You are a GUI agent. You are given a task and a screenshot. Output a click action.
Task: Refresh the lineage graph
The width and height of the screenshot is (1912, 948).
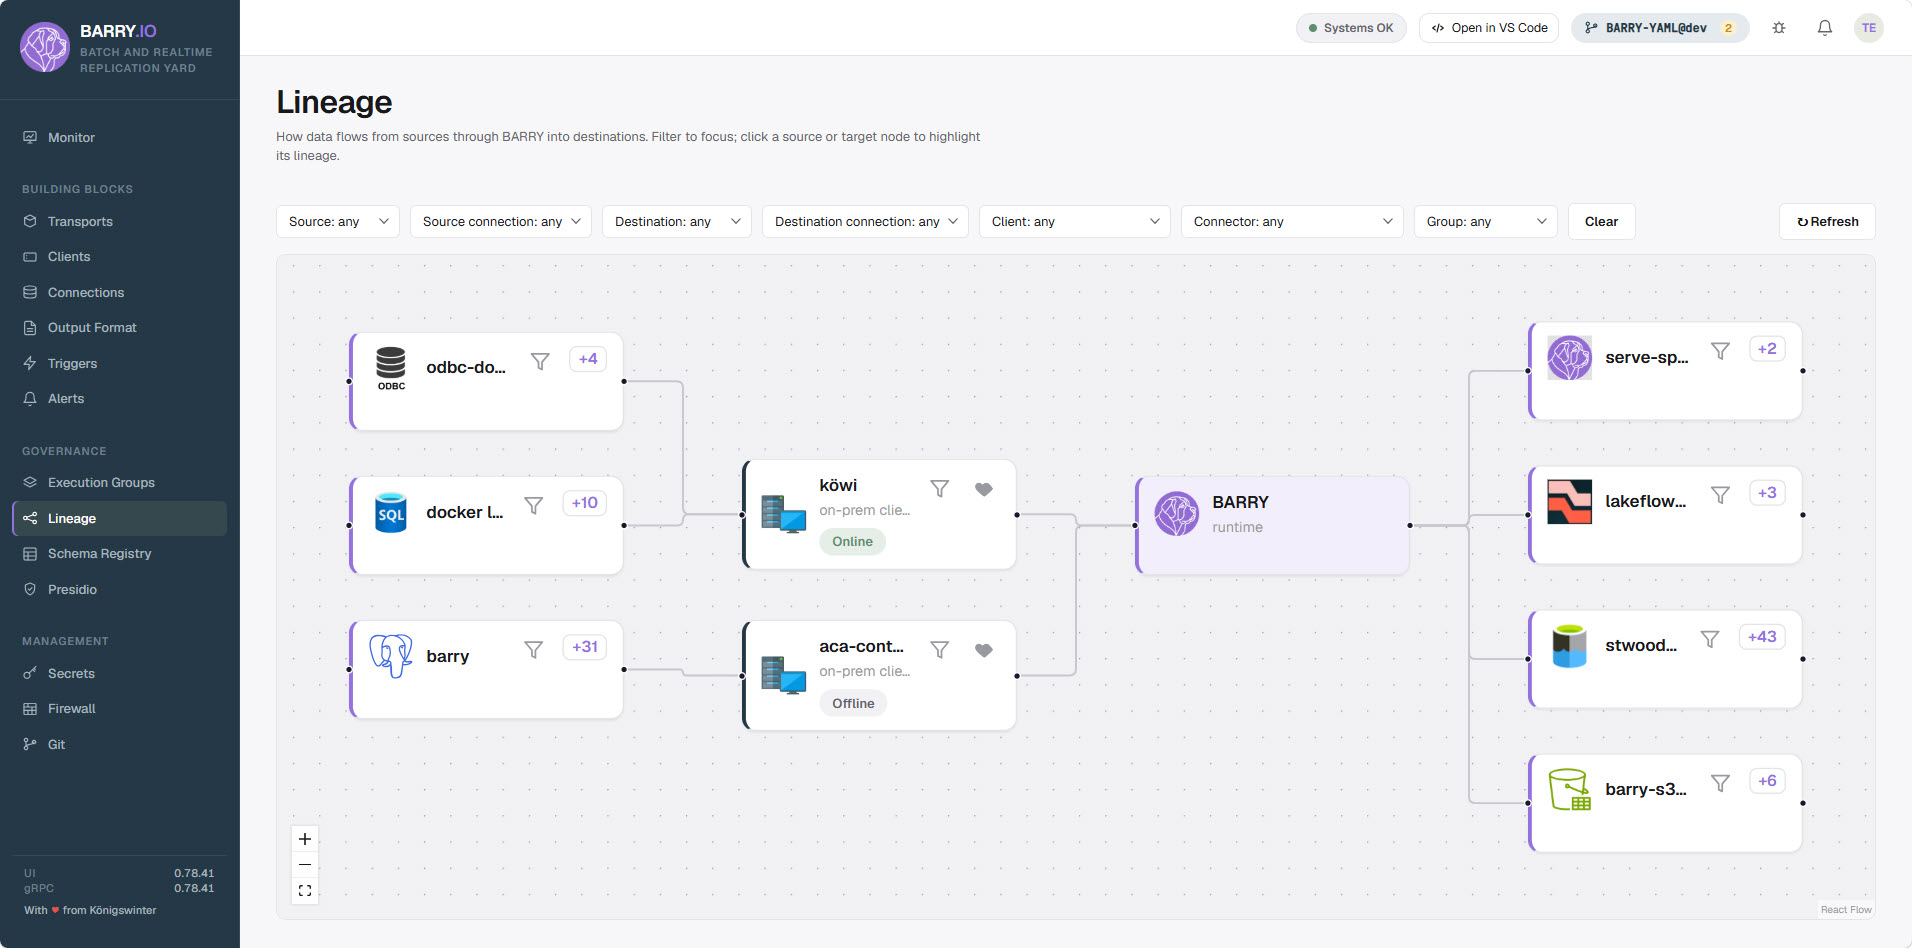click(1827, 222)
